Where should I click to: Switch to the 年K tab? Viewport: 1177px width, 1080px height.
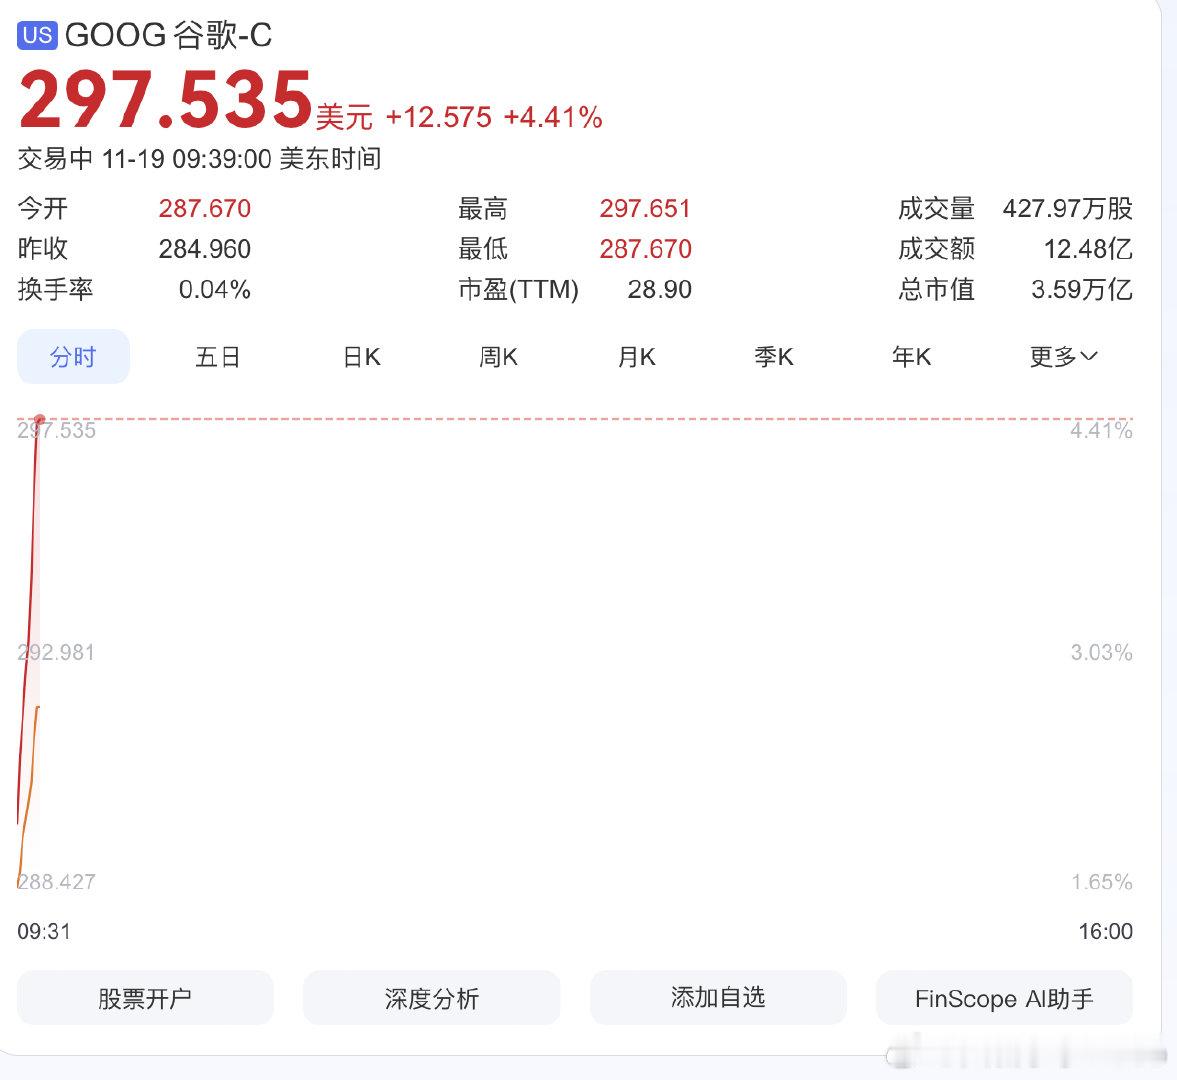[910, 357]
